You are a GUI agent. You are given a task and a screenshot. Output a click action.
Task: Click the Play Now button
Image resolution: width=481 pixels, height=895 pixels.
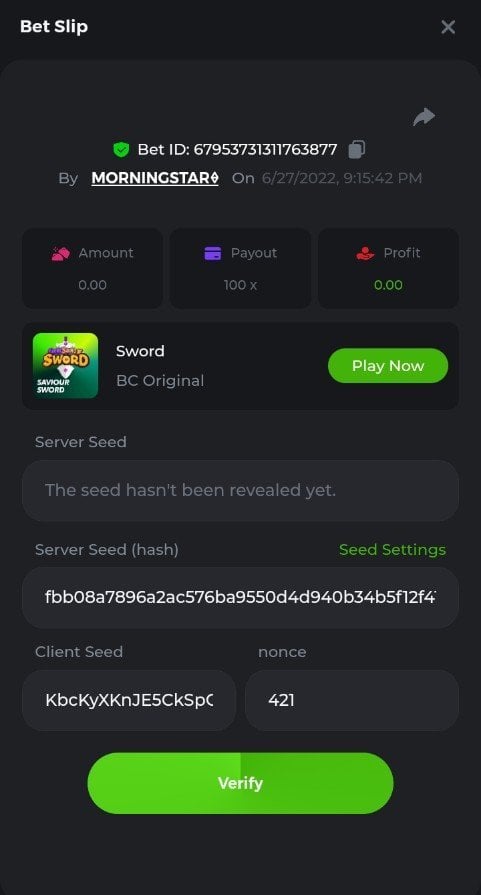pos(388,366)
